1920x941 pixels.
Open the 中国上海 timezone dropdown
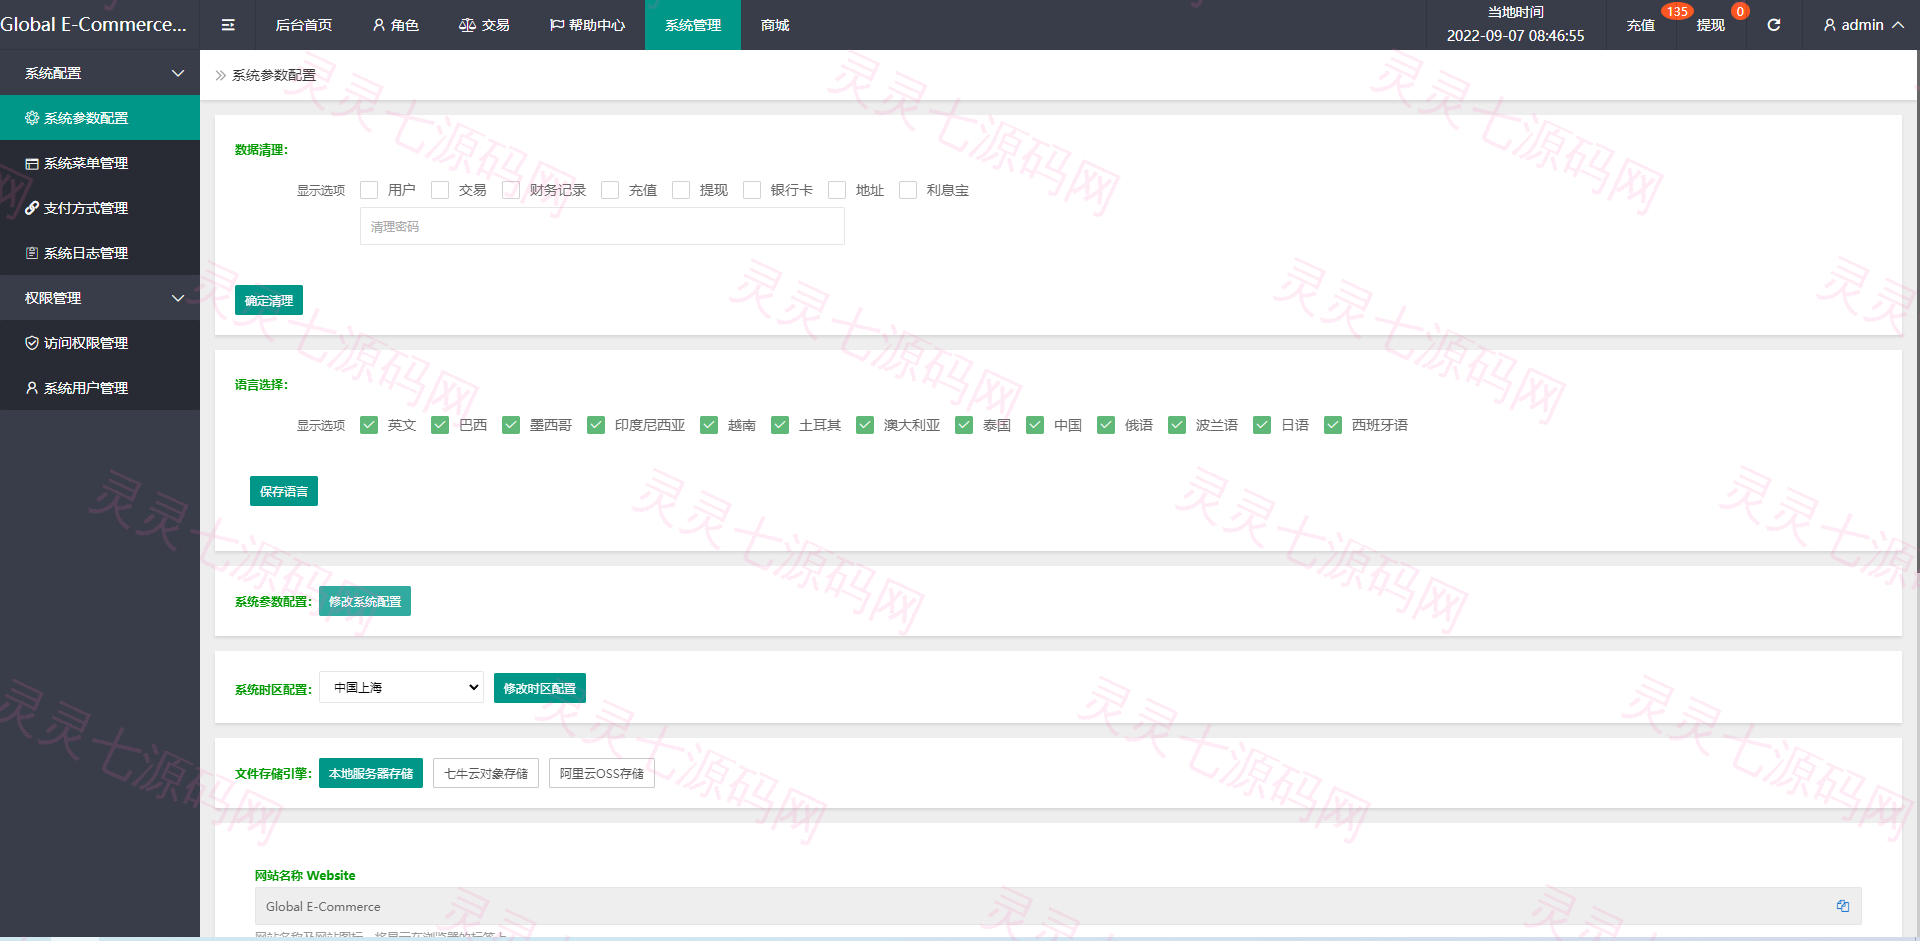pyautogui.click(x=401, y=687)
